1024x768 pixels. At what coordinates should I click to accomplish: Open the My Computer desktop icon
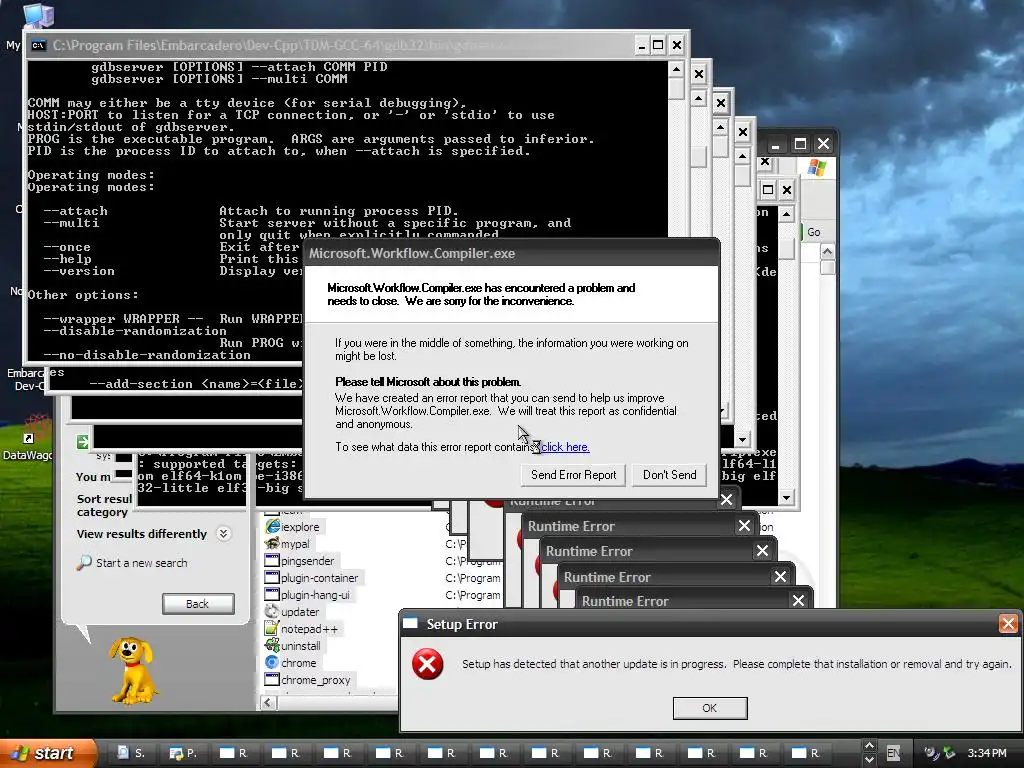(38, 14)
